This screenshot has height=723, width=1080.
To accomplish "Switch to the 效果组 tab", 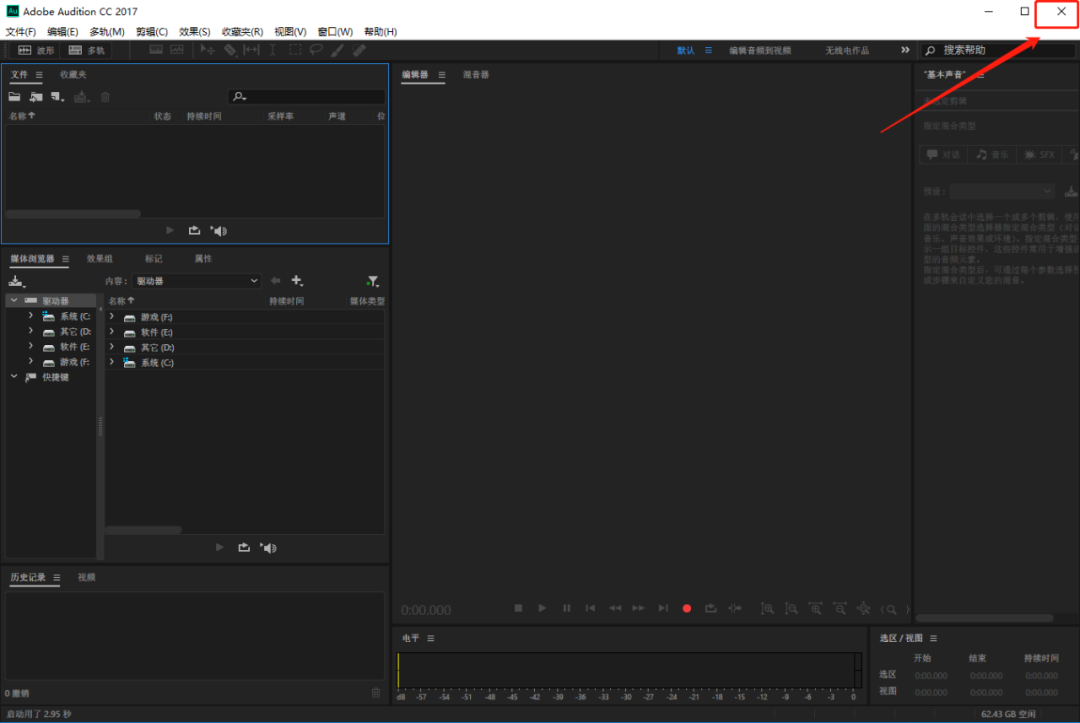I will (100, 259).
